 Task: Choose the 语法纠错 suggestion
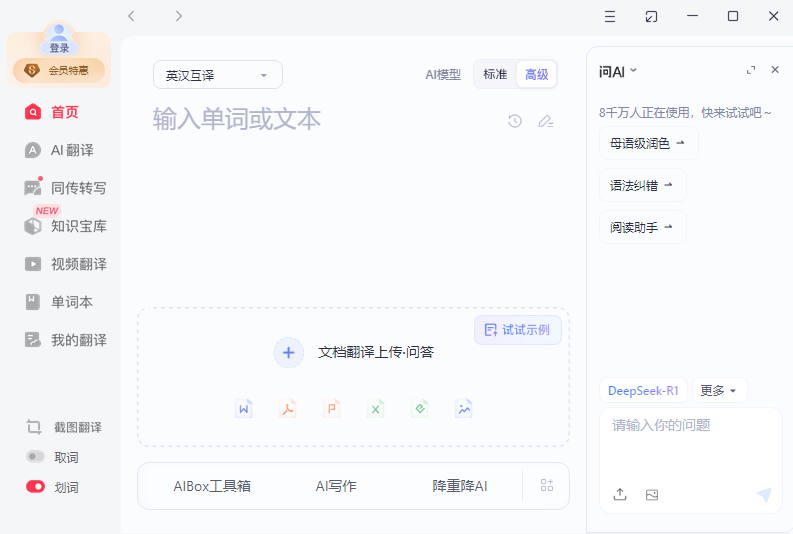click(642, 185)
